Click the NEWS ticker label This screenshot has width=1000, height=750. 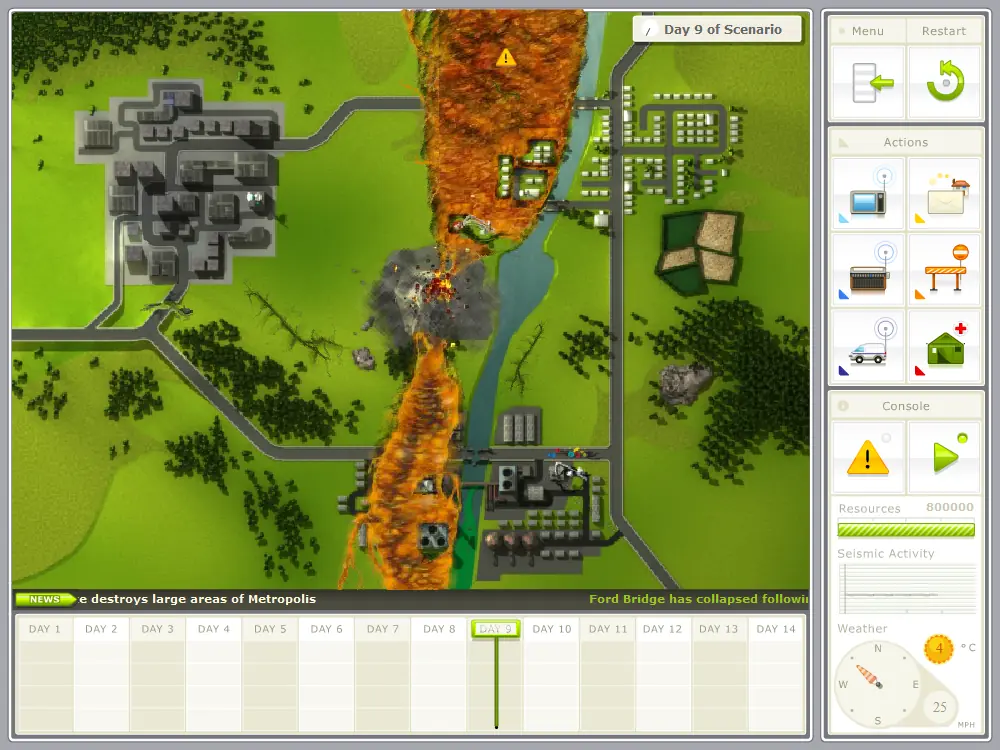45,599
